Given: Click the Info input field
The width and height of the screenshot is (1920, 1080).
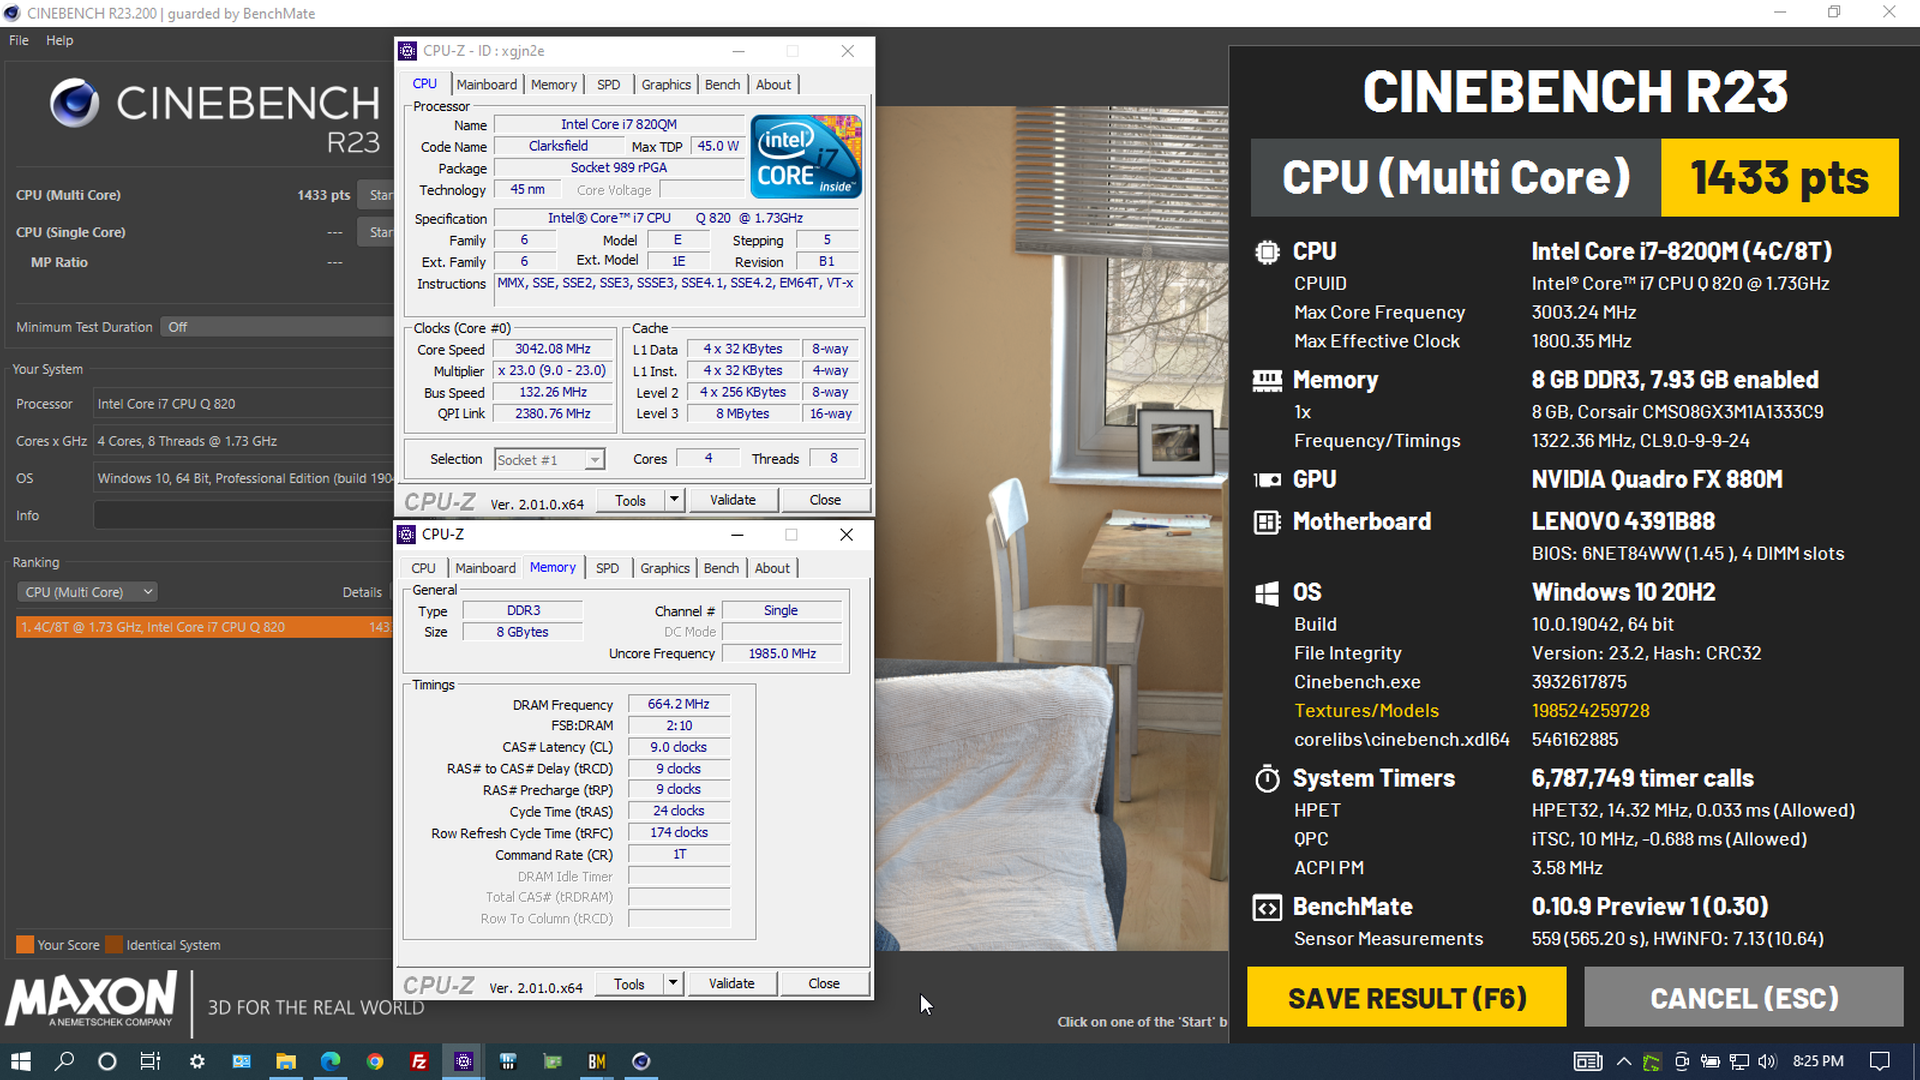Looking at the screenshot, I should click(243, 515).
